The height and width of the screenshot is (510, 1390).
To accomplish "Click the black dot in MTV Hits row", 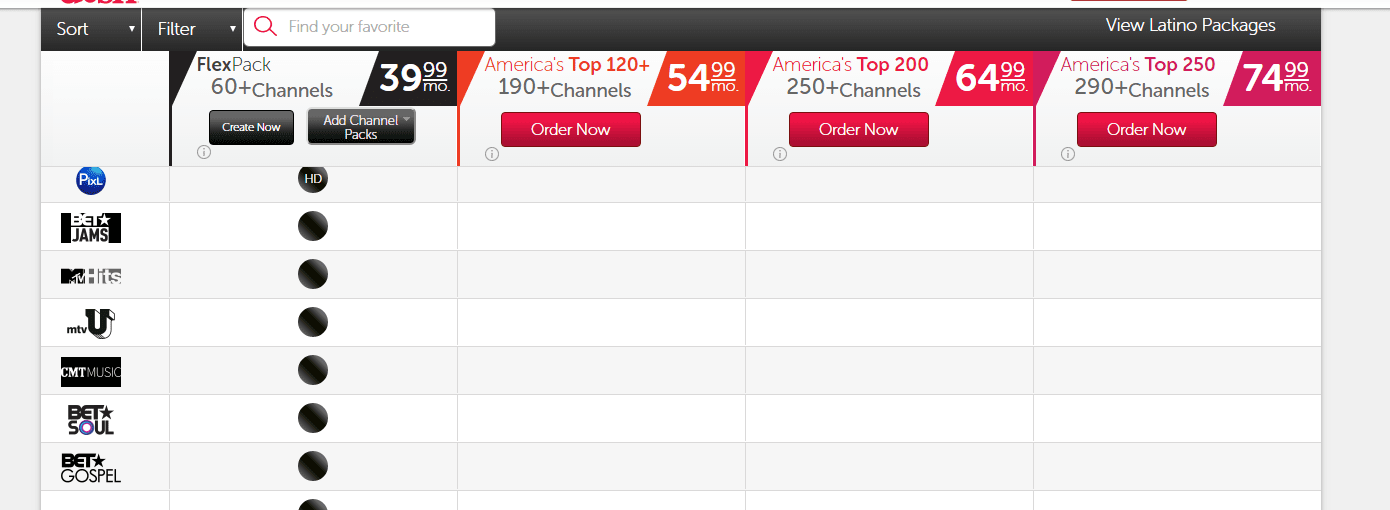I will click(x=313, y=274).
